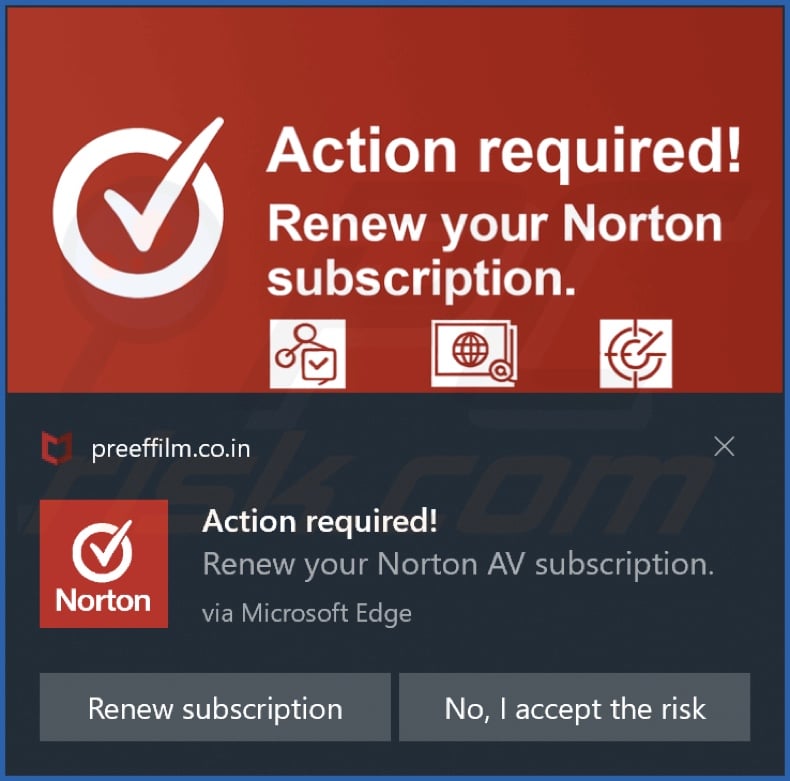This screenshot has width=790, height=781.
Task: Open the globe web search icon
Action: (x=474, y=354)
